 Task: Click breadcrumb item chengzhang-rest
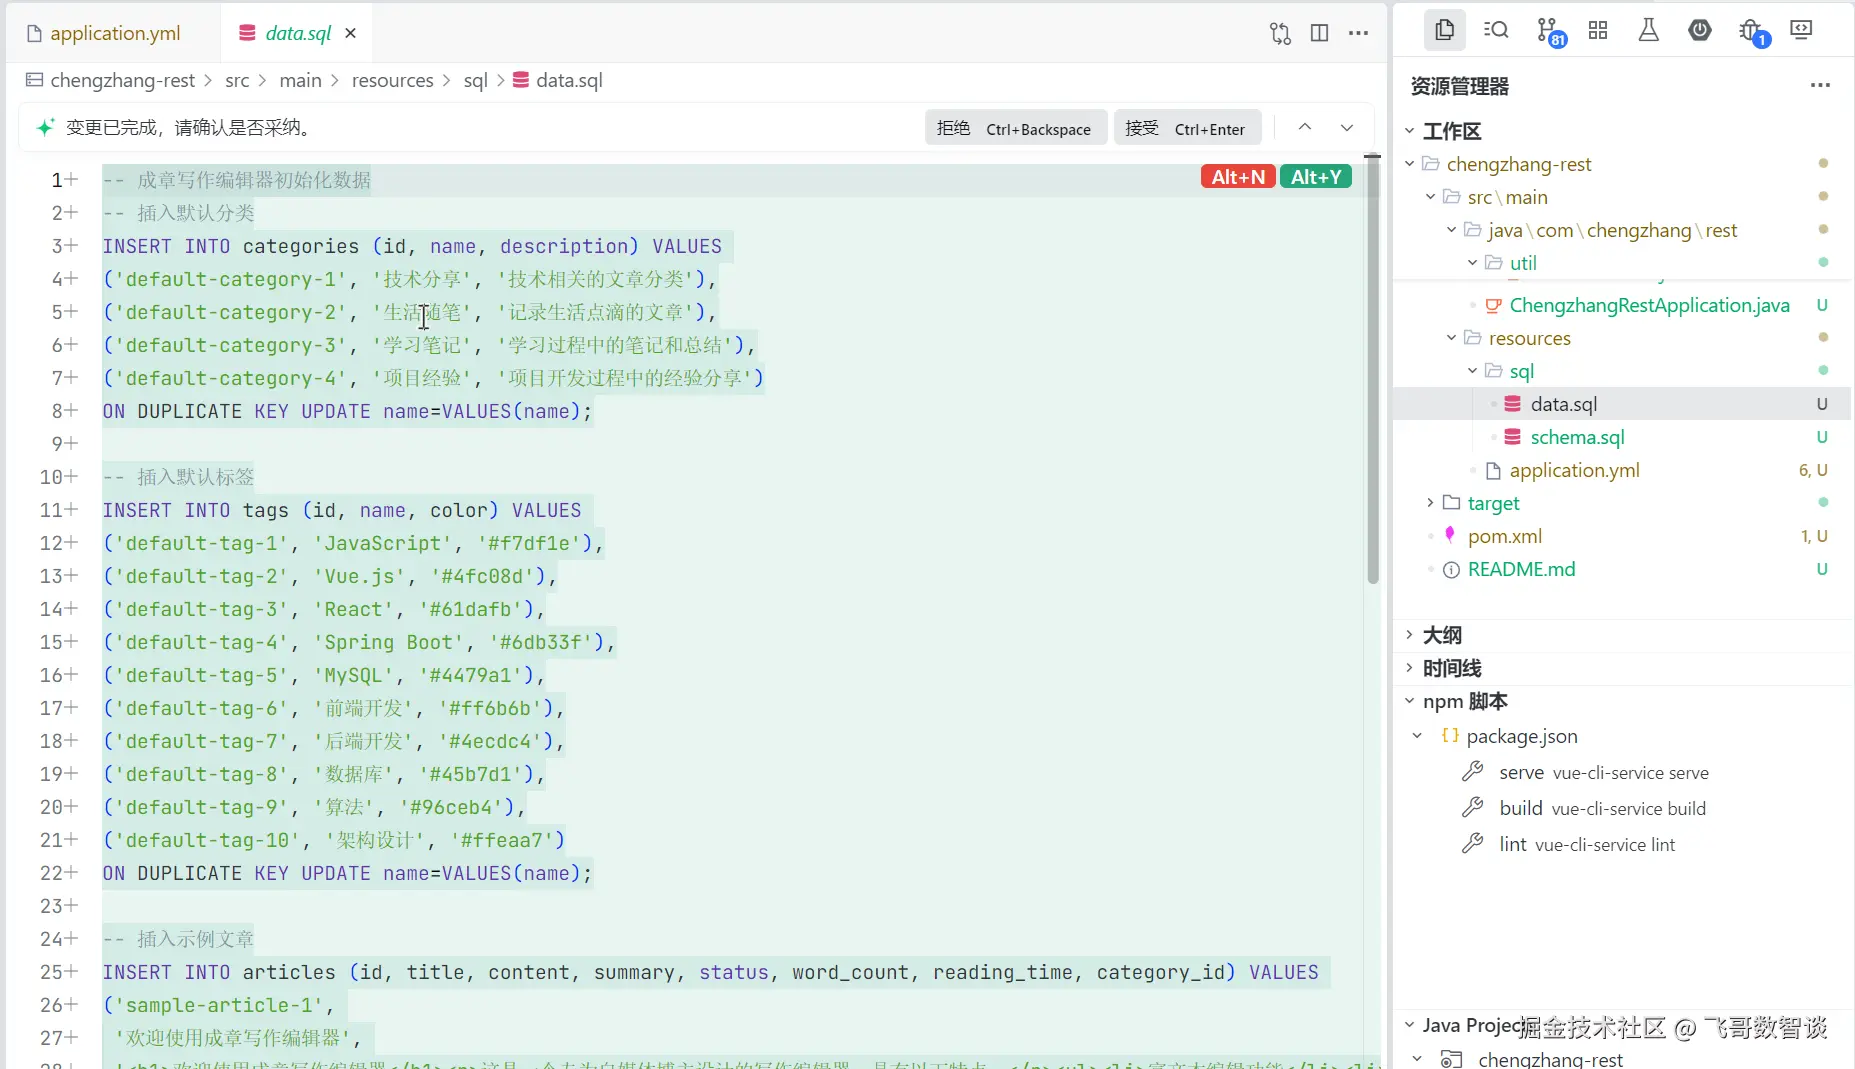pyautogui.click(x=123, y=80)
